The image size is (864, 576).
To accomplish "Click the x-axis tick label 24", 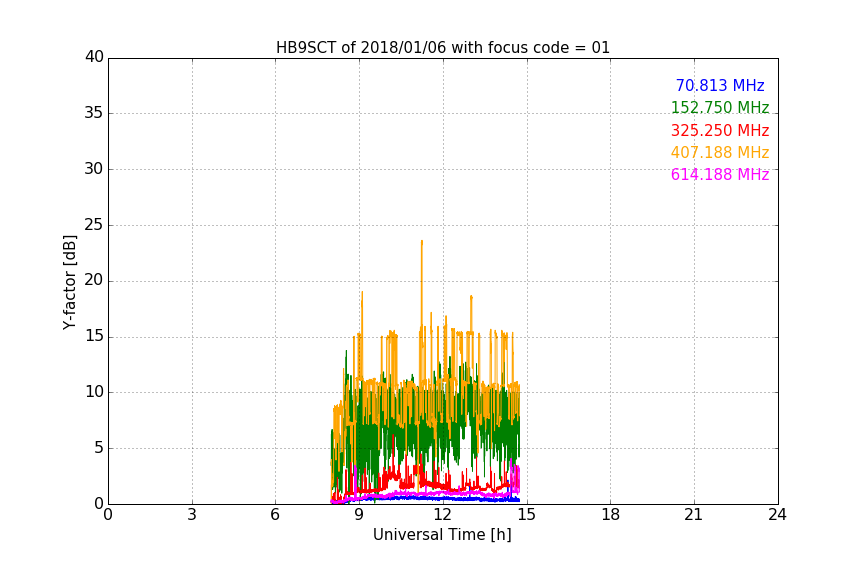I will [777, 515].
